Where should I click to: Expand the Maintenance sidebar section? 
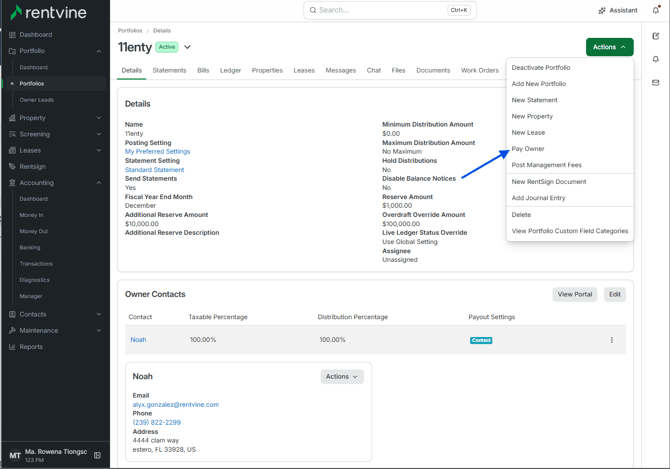tap(99, 331)
